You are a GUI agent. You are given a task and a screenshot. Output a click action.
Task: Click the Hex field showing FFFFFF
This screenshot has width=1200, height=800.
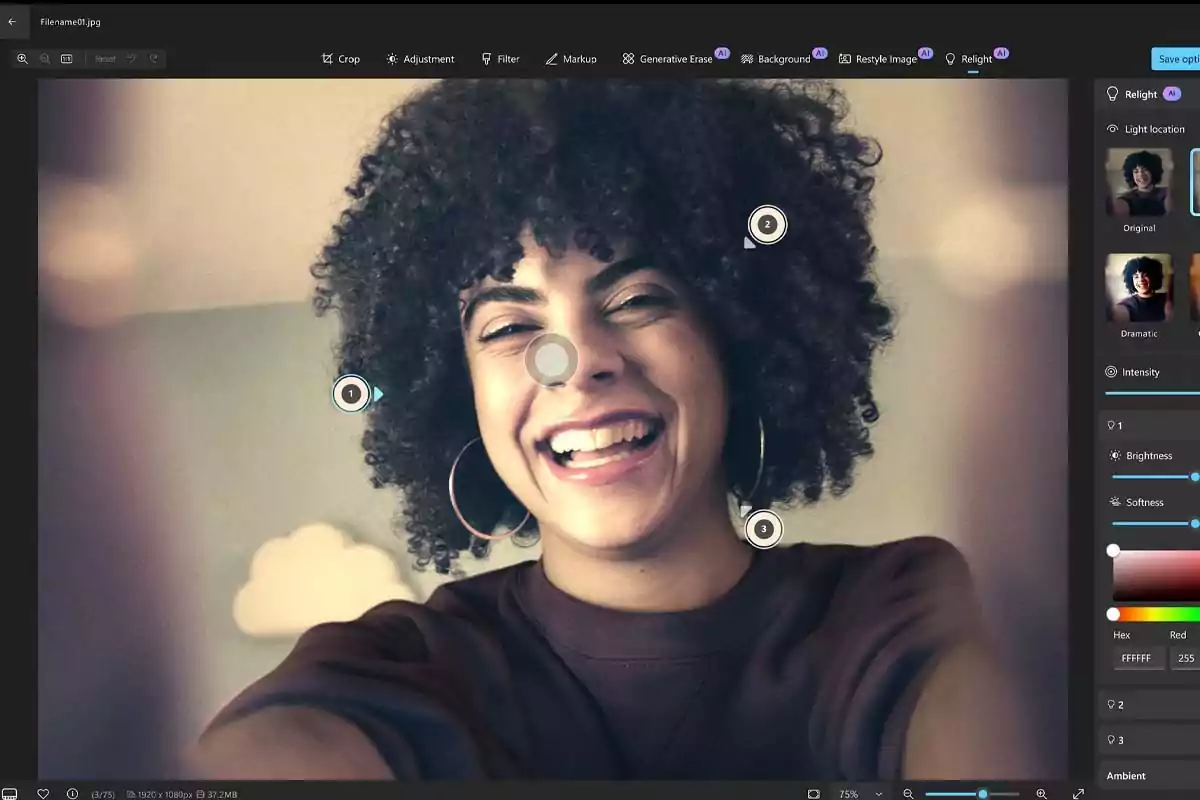1137,658
